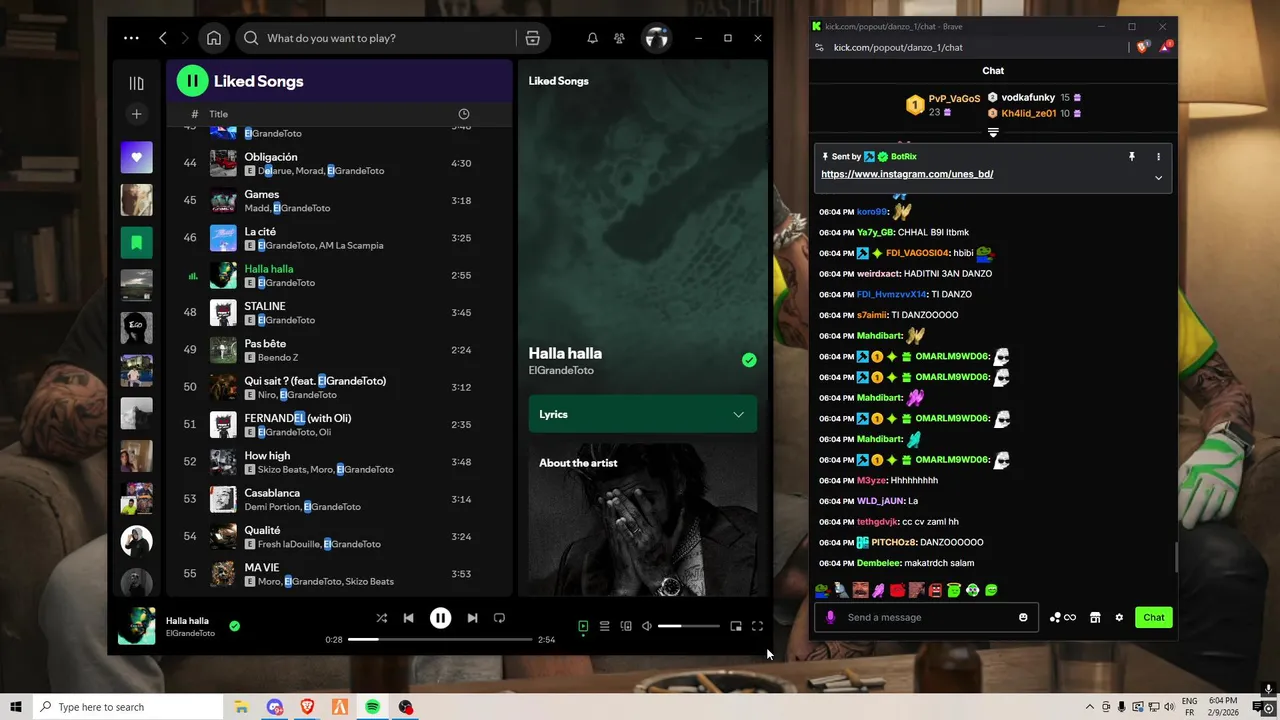This screenshot has height=720, width=1280.
Task: Open the Queue icon
Action: (604, 626)
